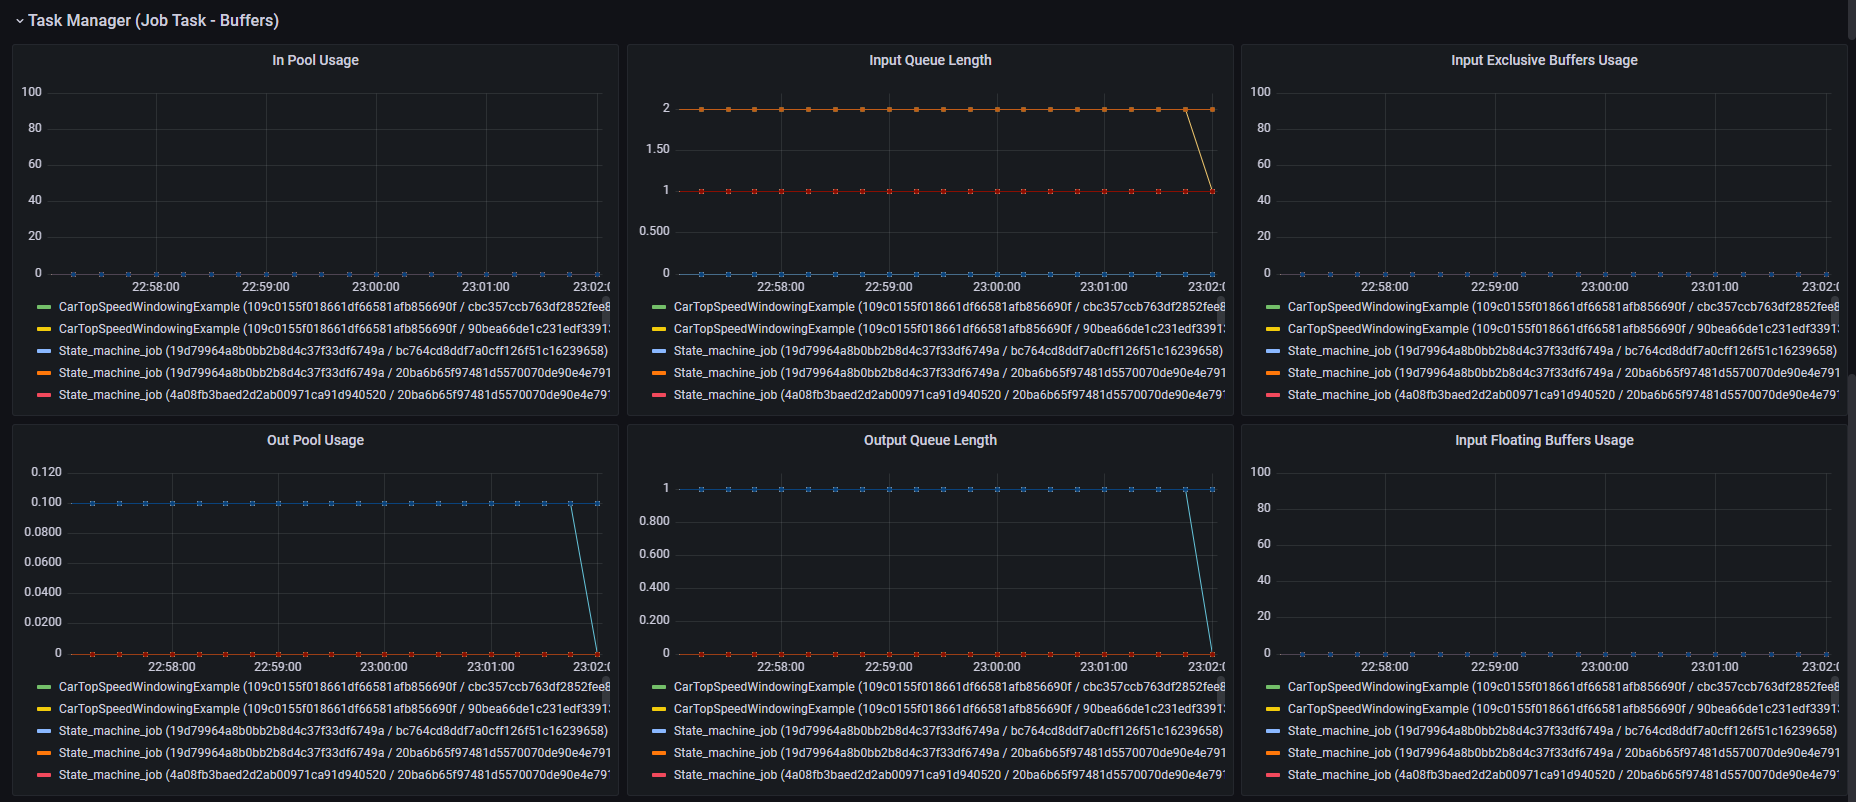Click yellow color swatch in Output Queue Length legend
This screenshot has width=1856, height=802.
tap(659, 709)
